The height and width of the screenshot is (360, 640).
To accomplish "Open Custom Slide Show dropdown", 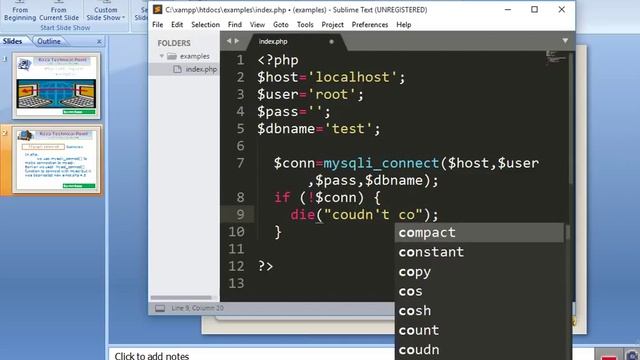I will point(105,11).
